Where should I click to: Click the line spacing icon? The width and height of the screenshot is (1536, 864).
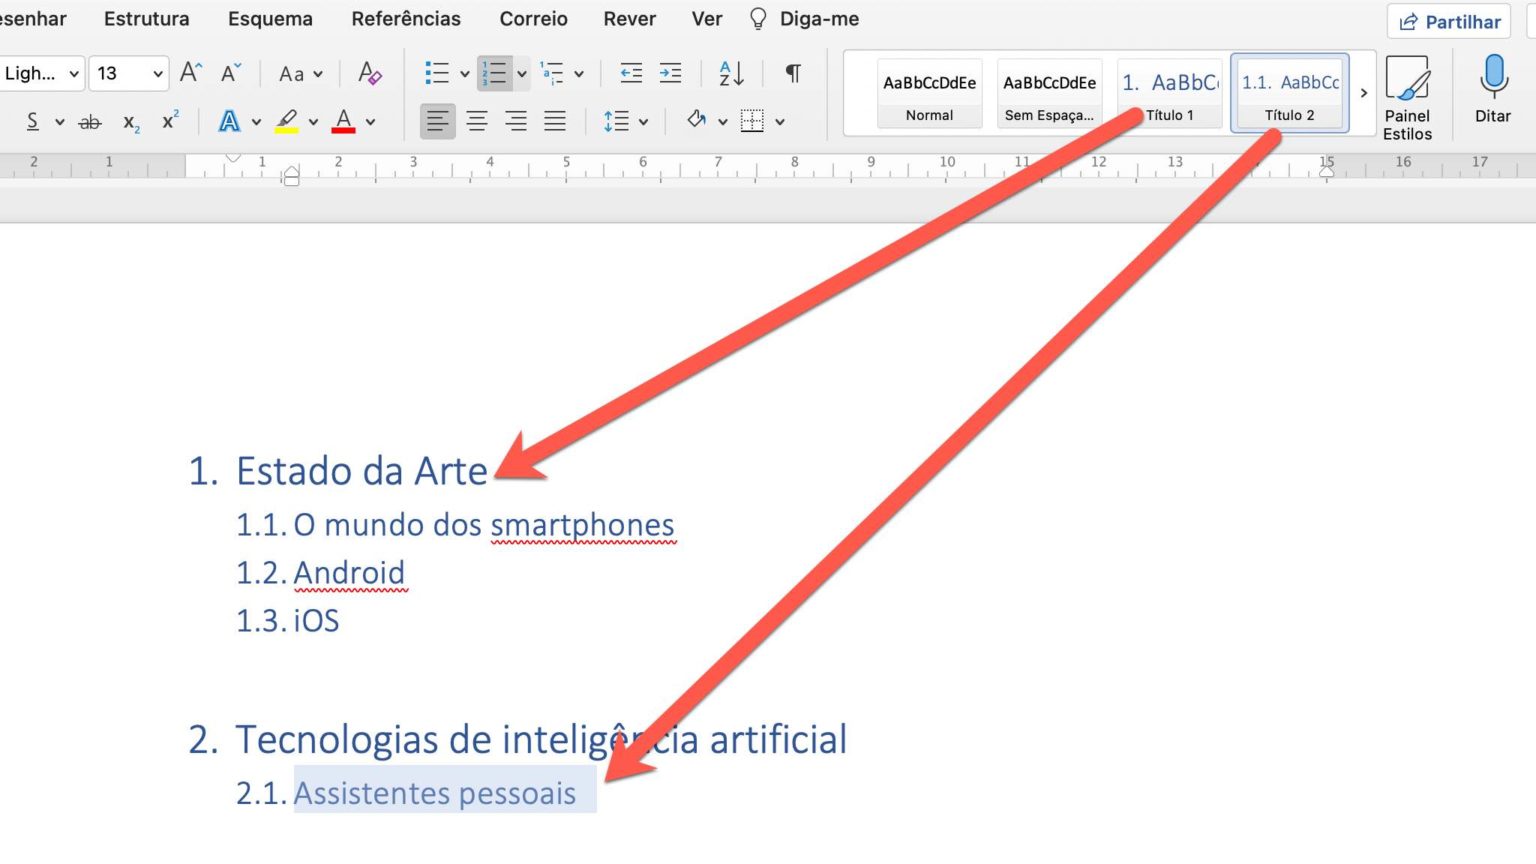click(x=616, y=121)
